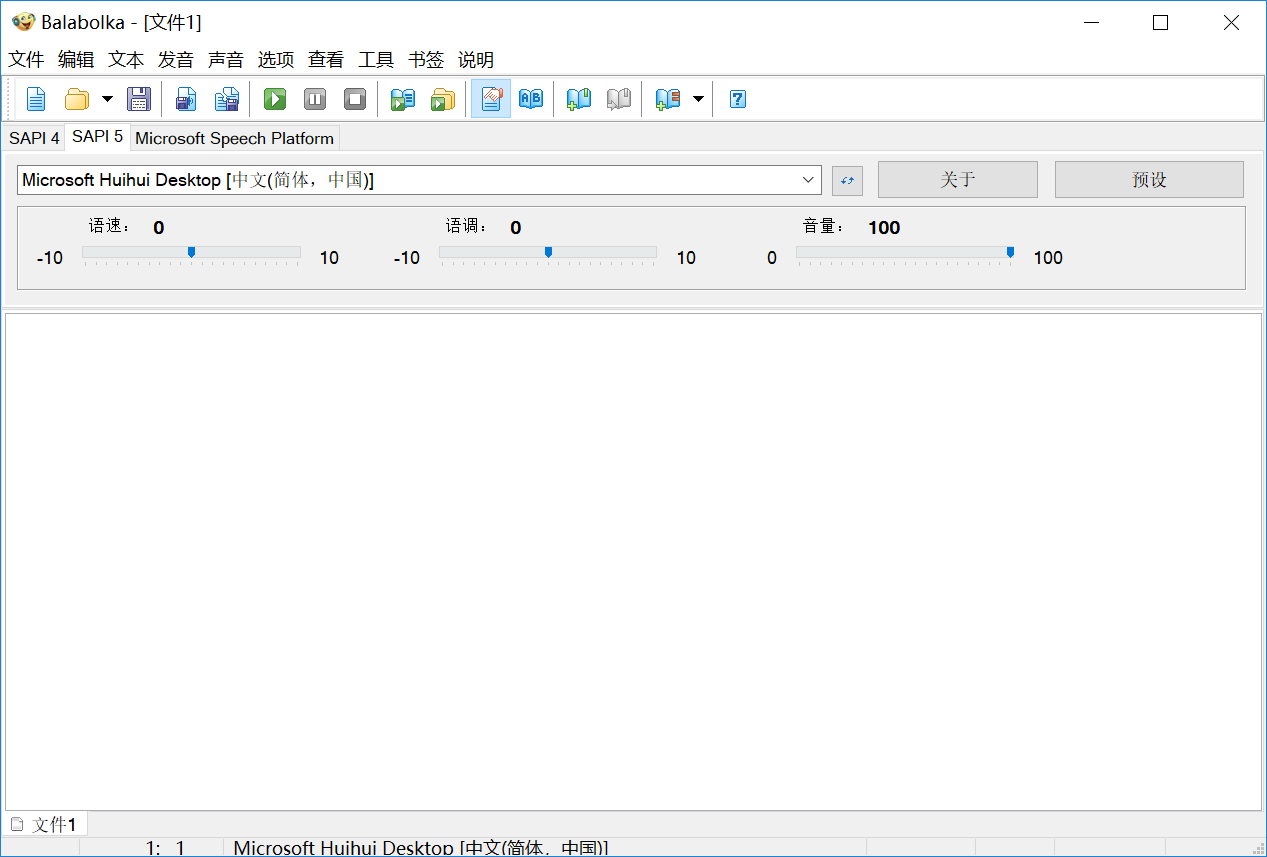Create a new document with toolbar icon
The width and height of the screenshot is (1267, 857).
click(x=36, y=99)
